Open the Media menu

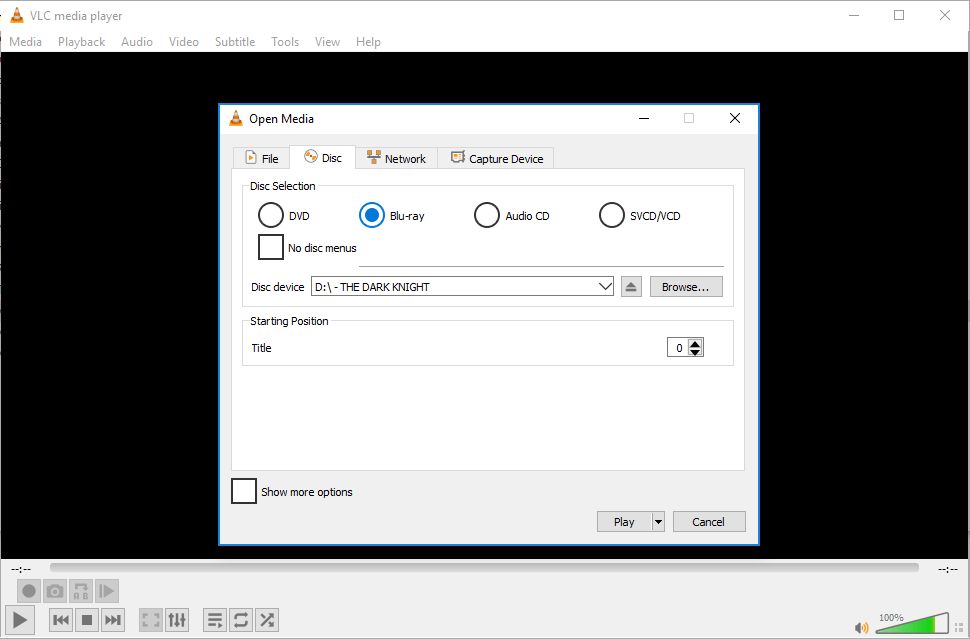tap(25, 41)
